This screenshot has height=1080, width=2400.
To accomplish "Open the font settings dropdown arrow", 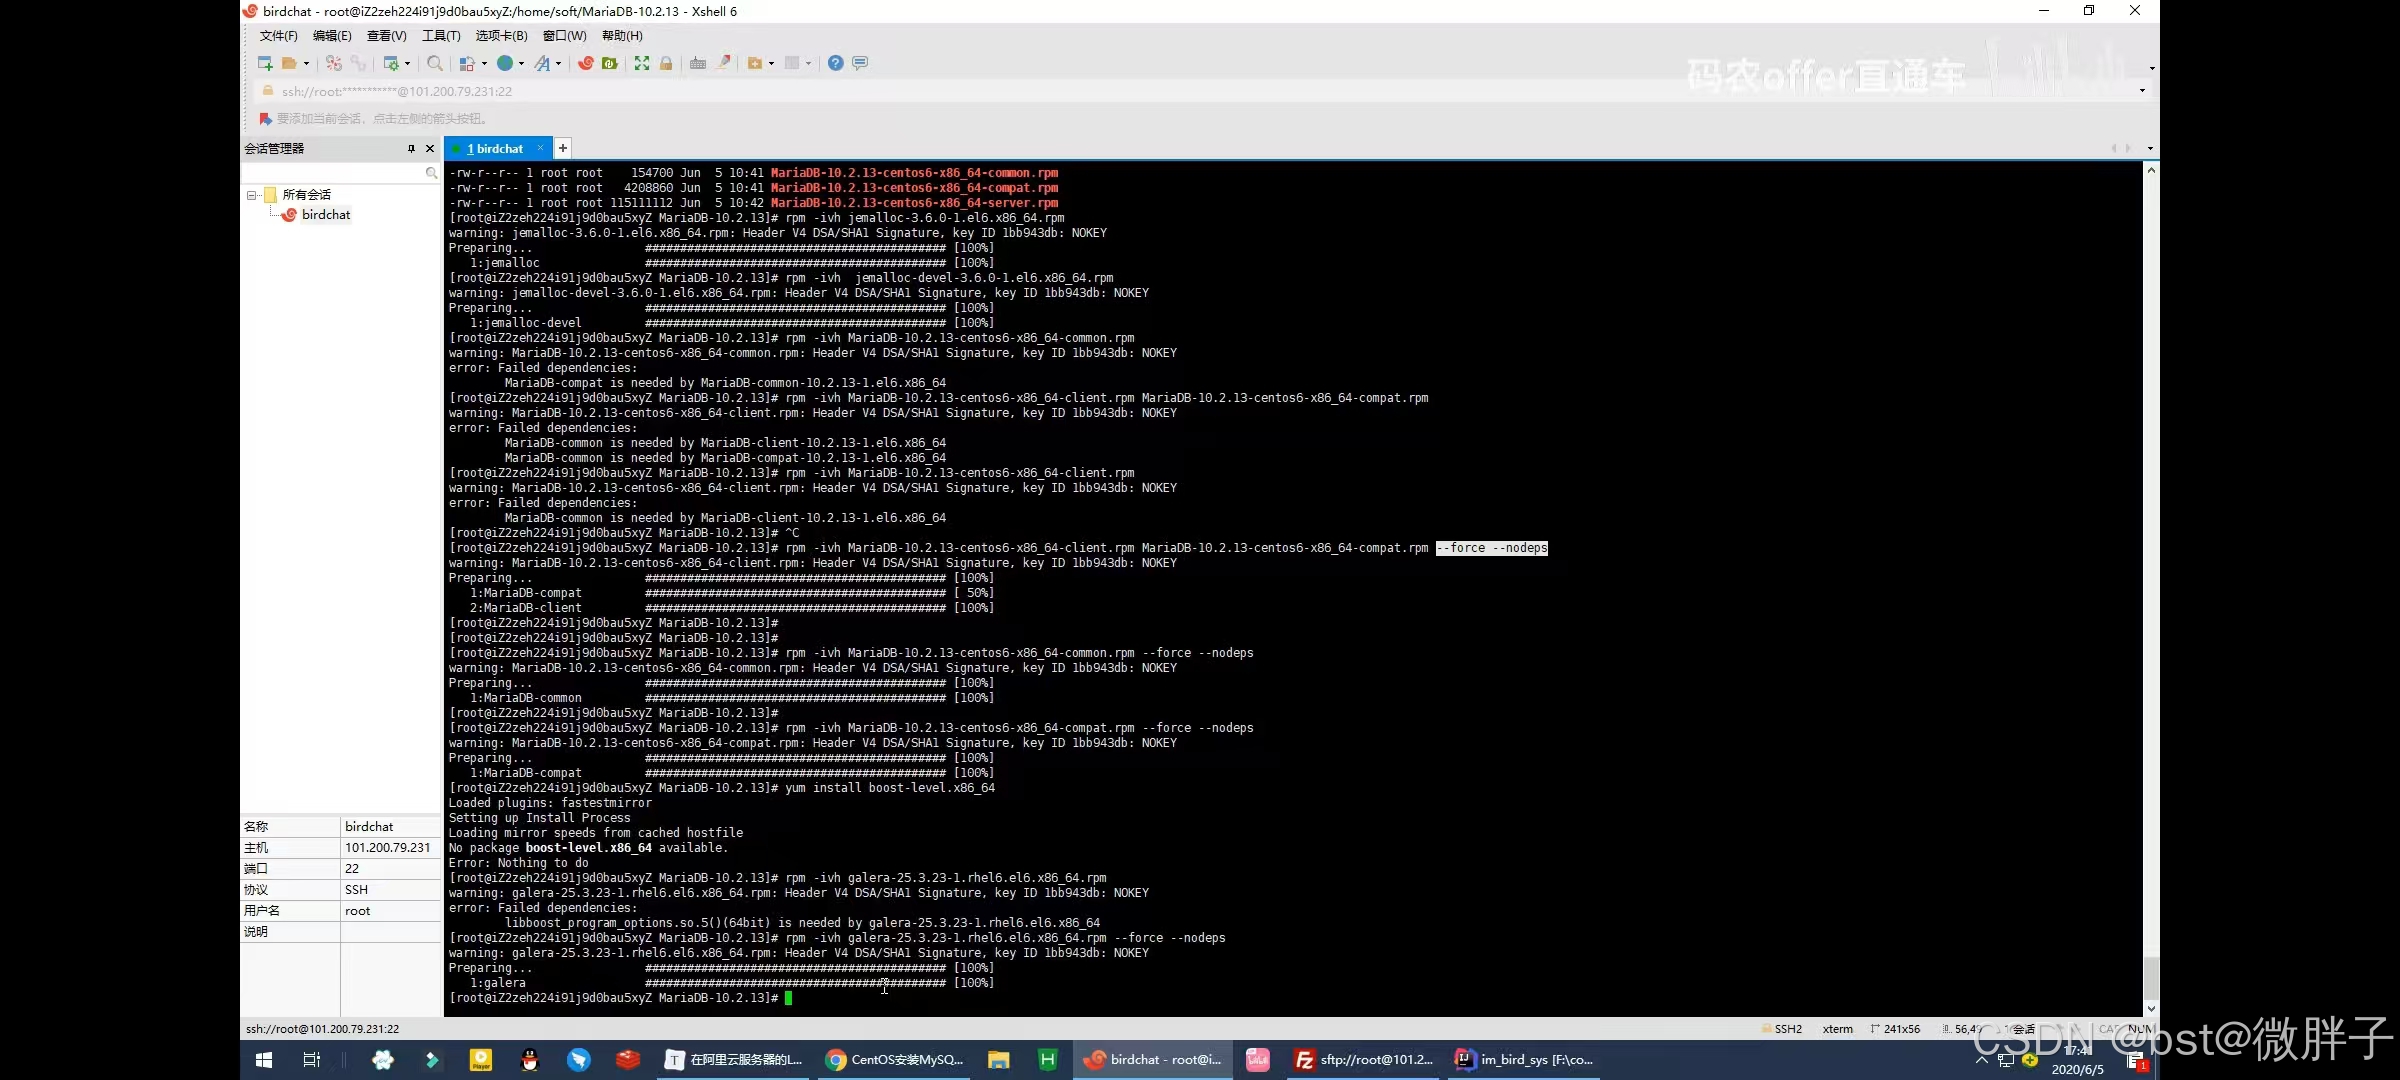I will coord(558,63).
